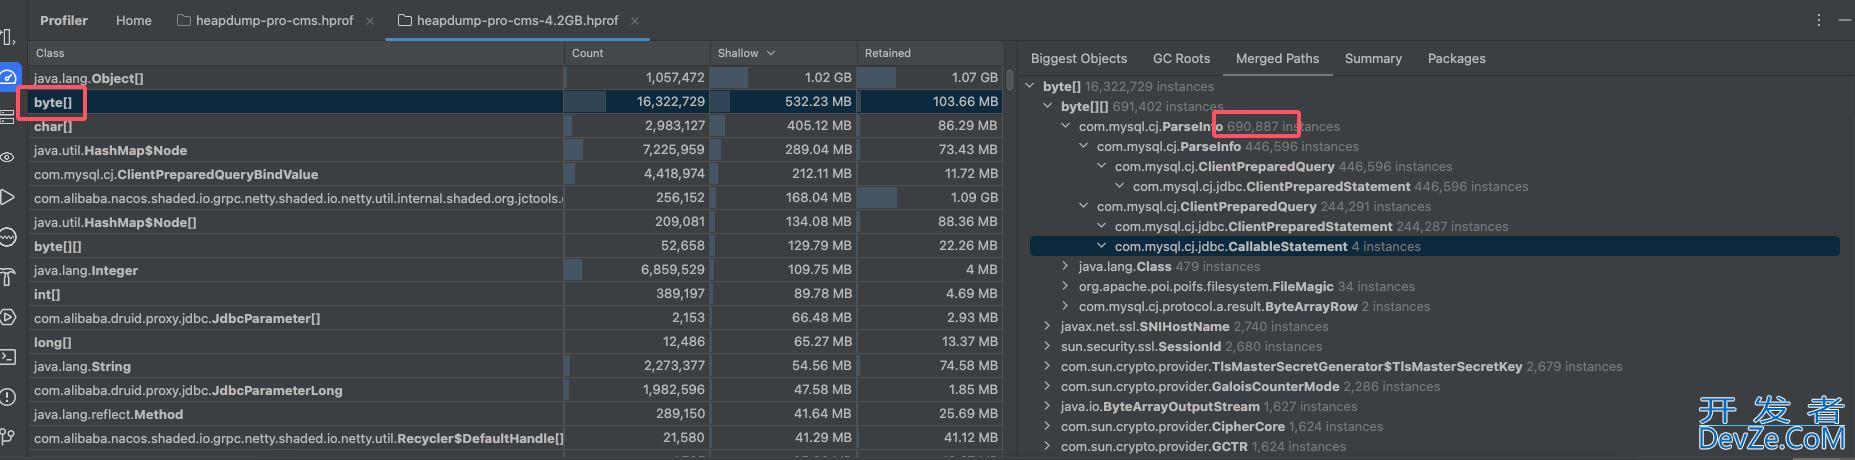Open the Services hexagon sidebar icon
Viewport: 1855px width, 460px height.
click(x=7, y=317)
